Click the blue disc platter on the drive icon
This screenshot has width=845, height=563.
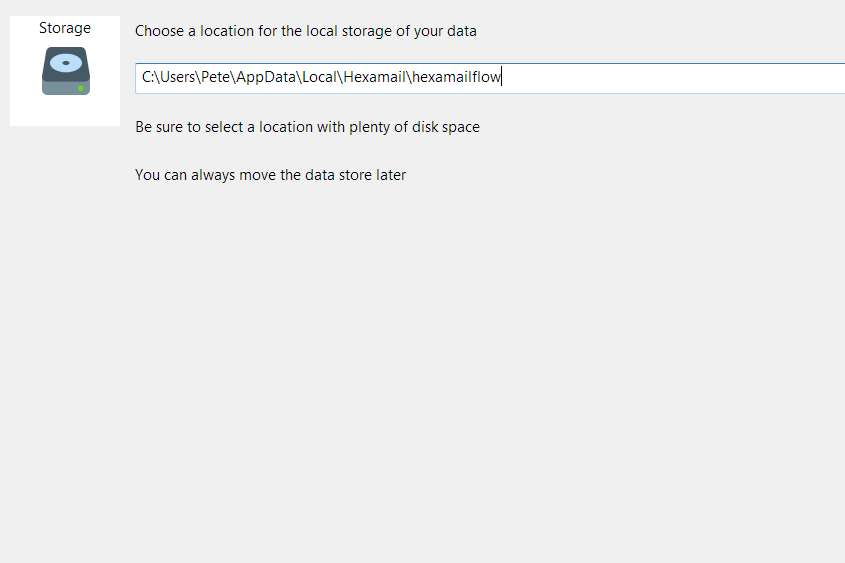[66, 63]
